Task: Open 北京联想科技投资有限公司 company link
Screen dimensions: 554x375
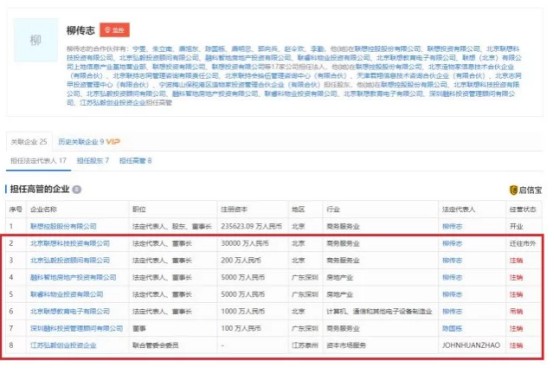Action: click(x=70, y=243)
